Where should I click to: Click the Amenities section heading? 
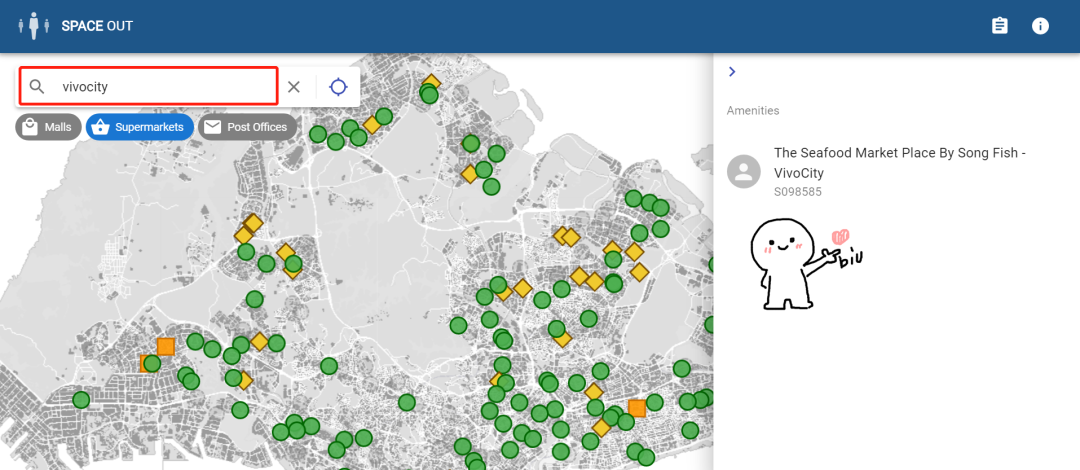(x=752, y=110)
